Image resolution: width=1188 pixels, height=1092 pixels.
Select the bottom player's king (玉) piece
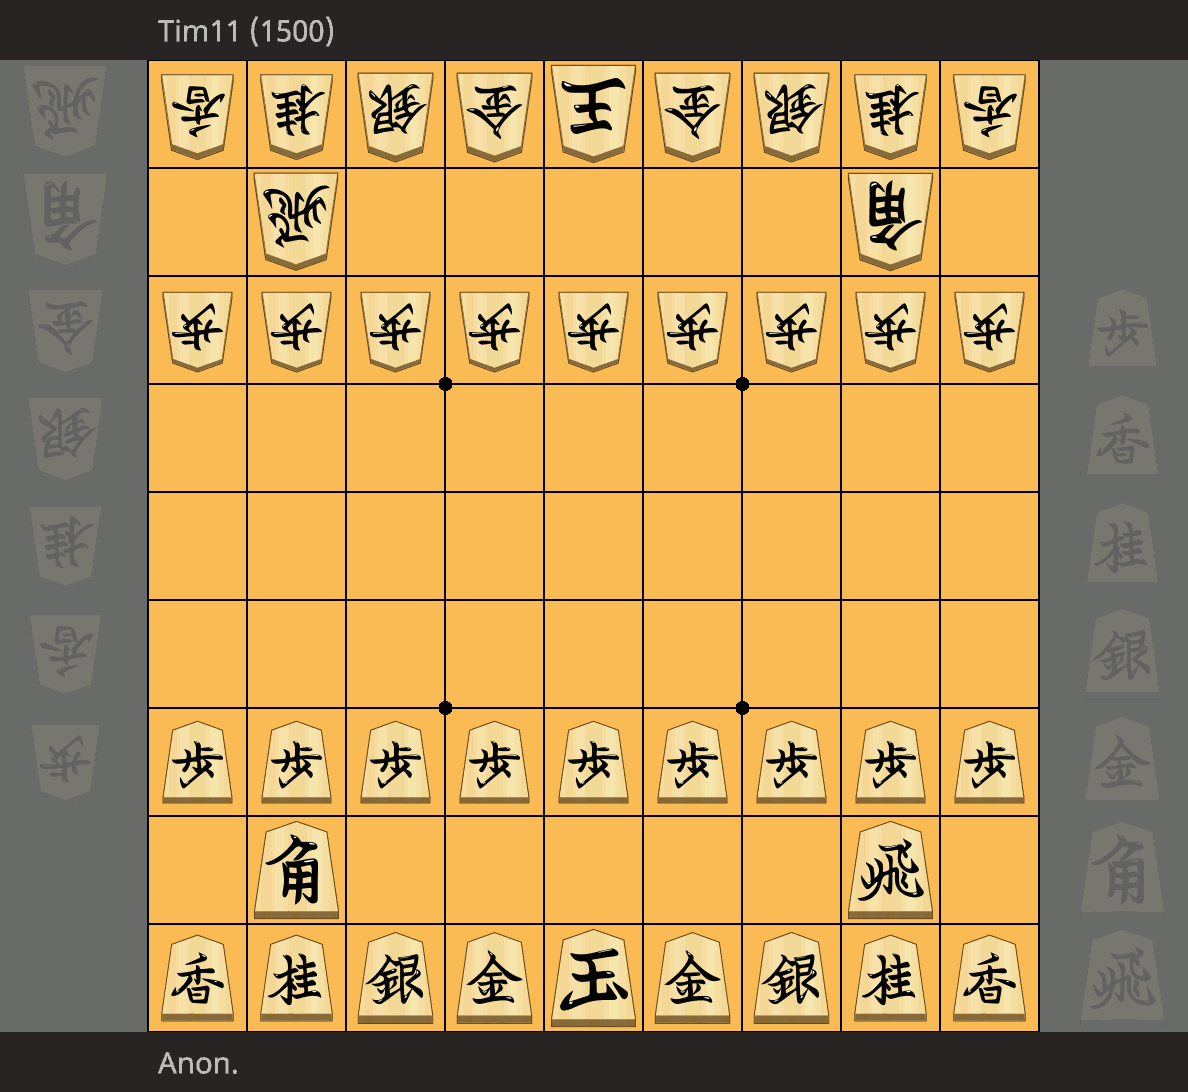[x=593, y=978]
